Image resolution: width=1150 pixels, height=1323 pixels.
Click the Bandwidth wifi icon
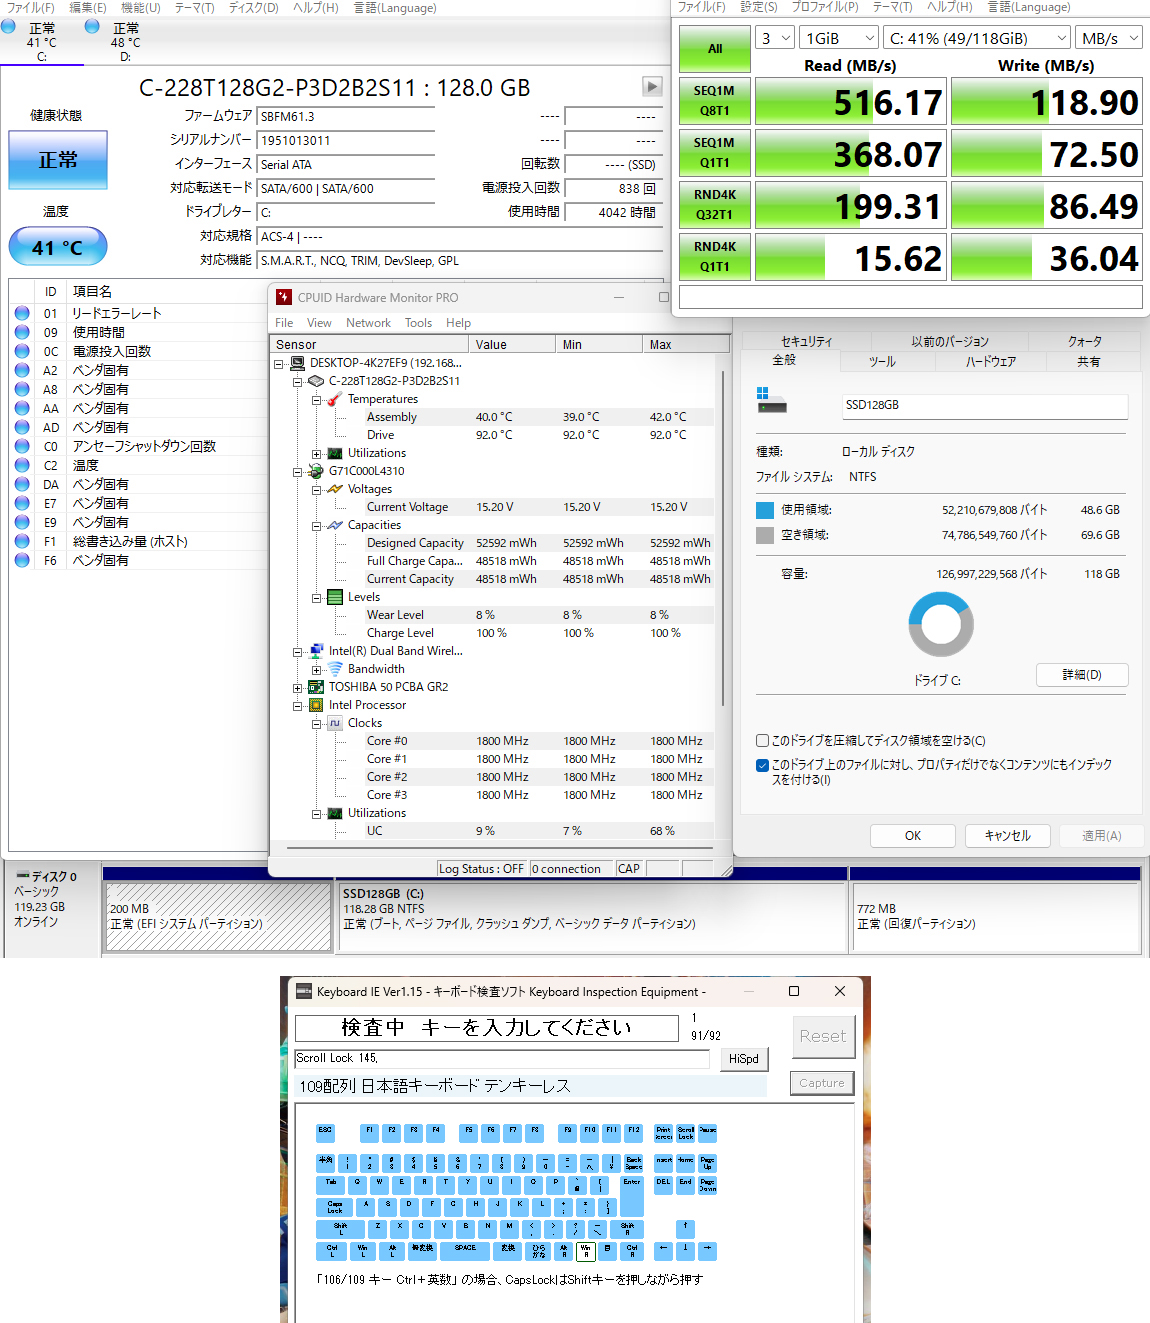pos(335,669)
